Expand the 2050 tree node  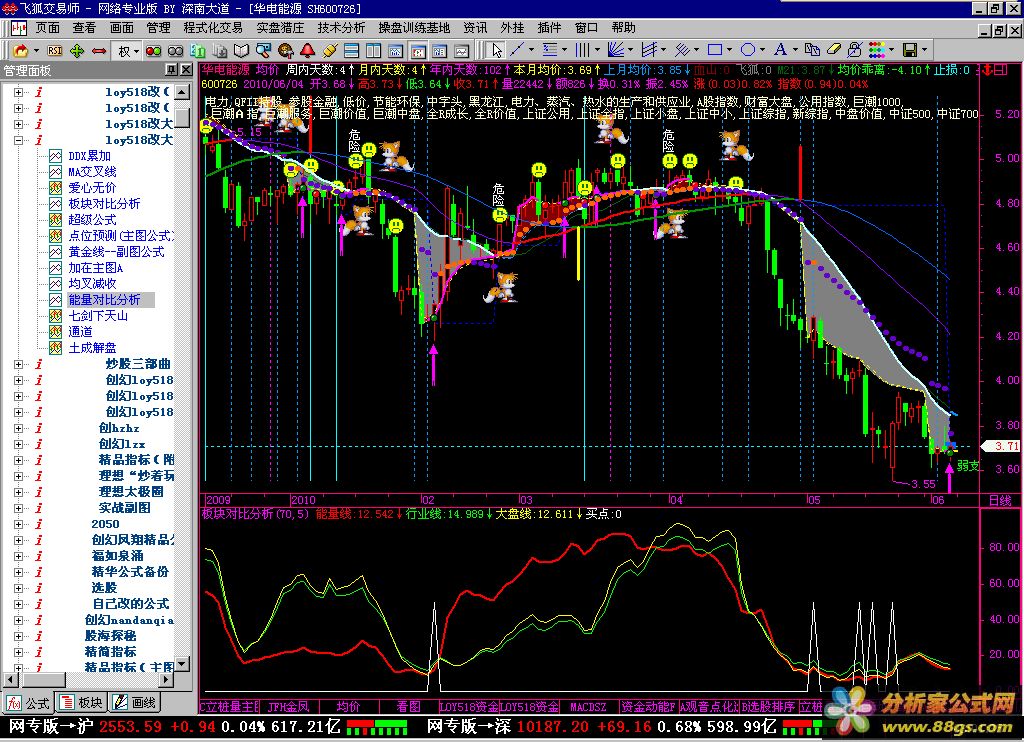(18, 524)
